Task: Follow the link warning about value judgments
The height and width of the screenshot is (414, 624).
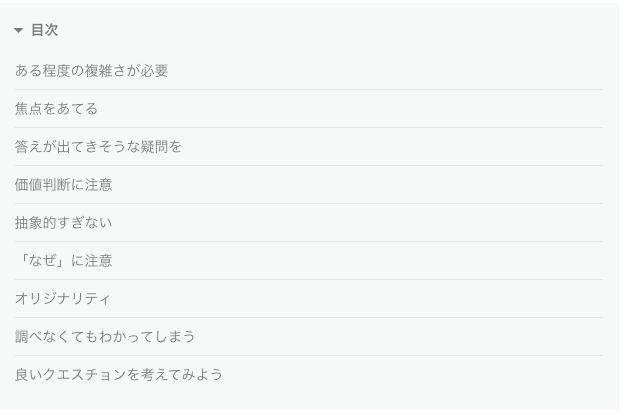Action: [x=64, y=185]
